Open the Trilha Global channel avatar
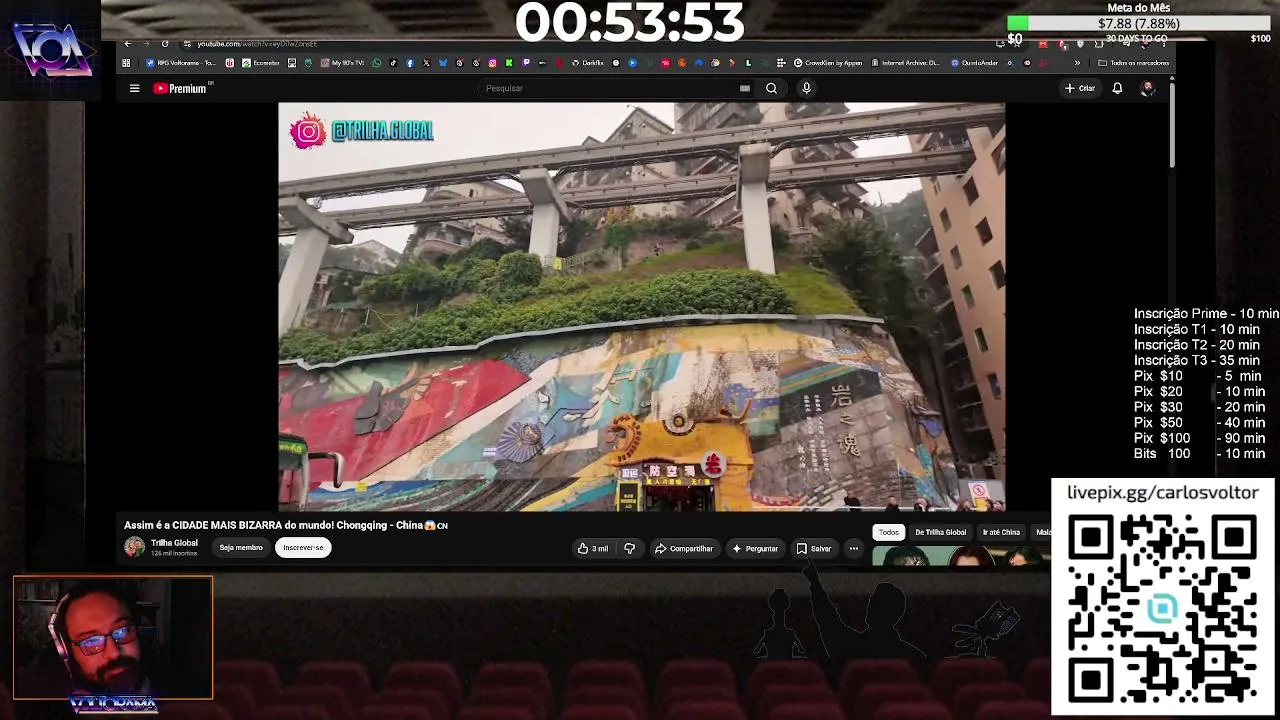Viewport: 1280px width, 720px height. click(x=134, y=547)
